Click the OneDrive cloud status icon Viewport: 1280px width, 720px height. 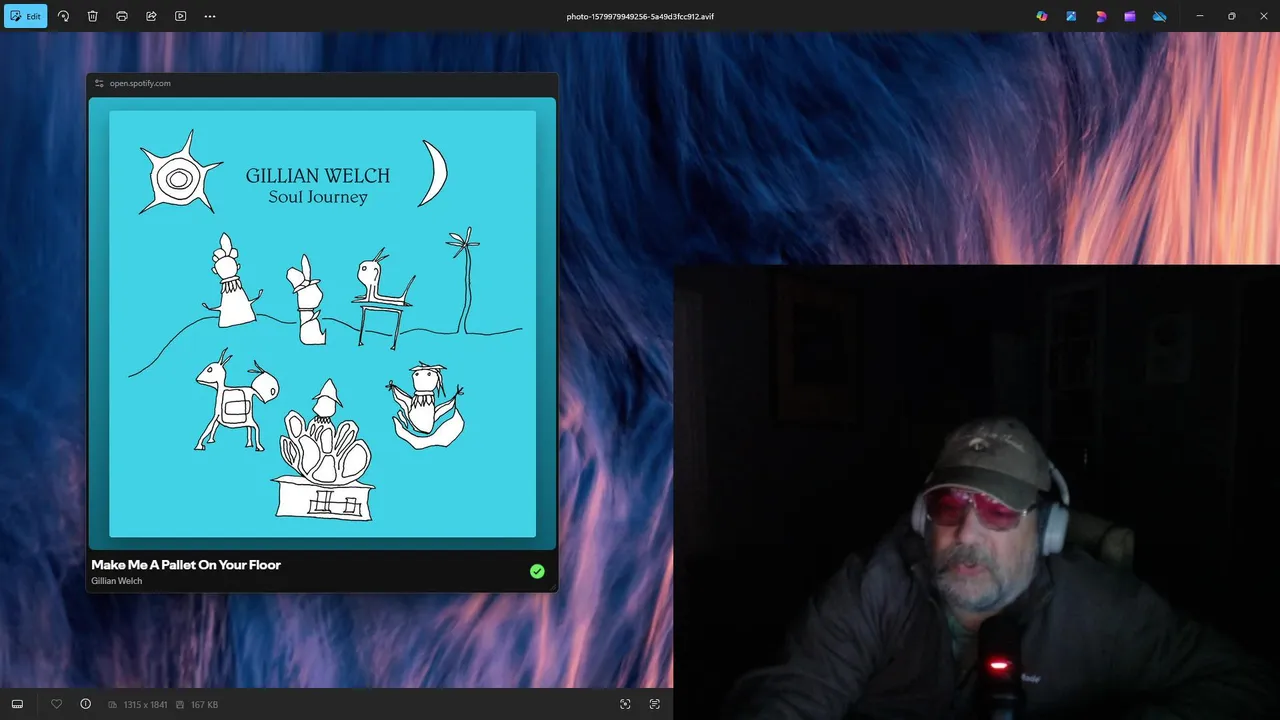point(1160,16)
